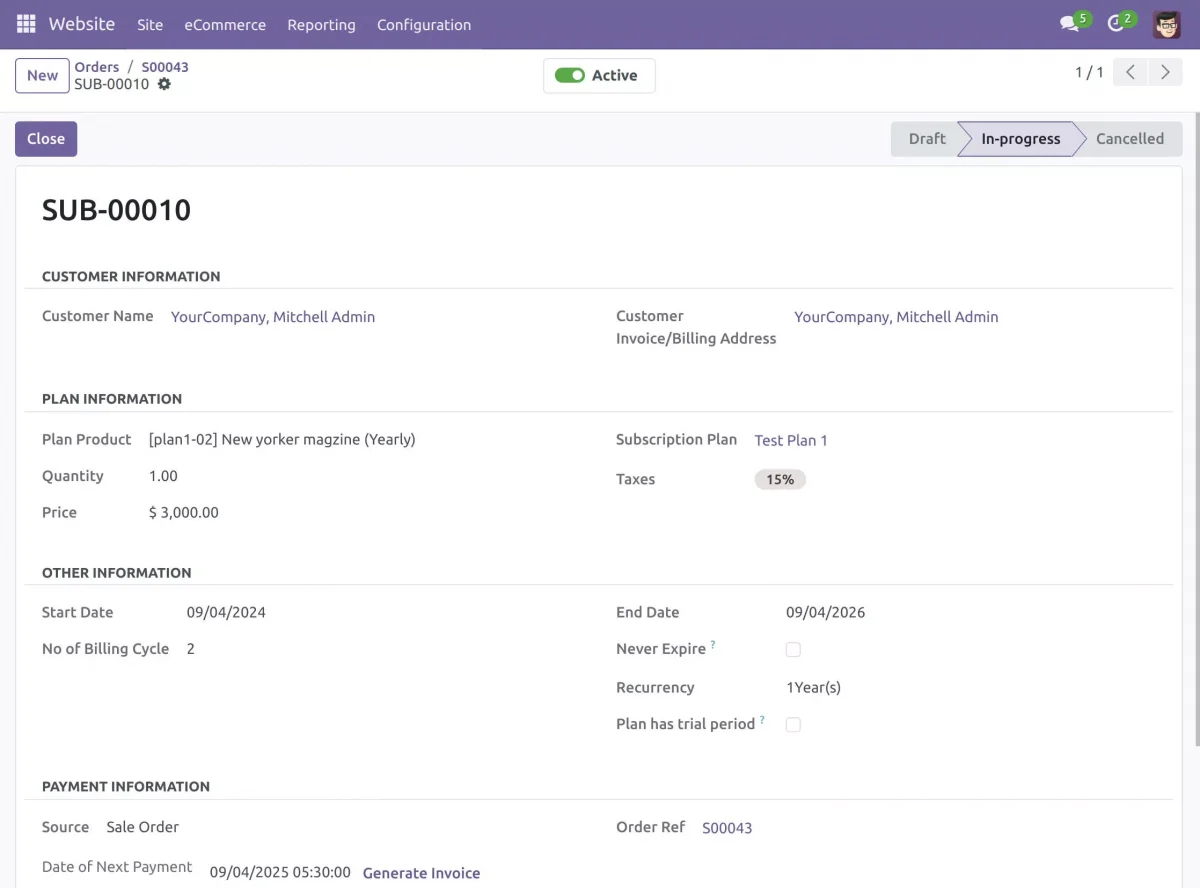Expand the Site menu
The height and width of the screenshot is (888, 1200).
[x=150, y=25]
